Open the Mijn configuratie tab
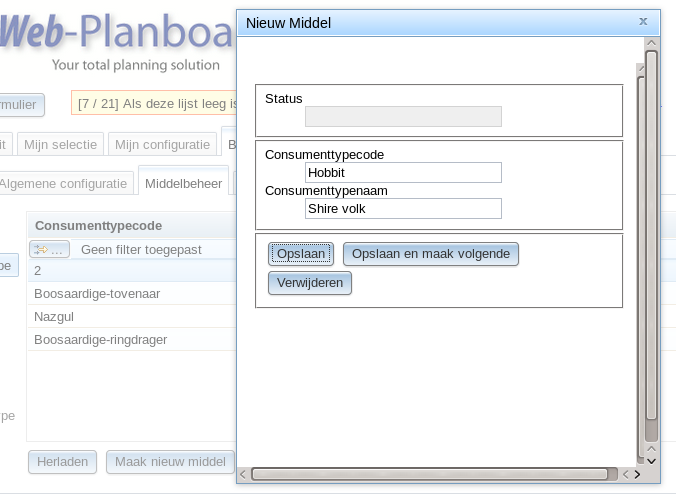 click(x=162, y=144)
